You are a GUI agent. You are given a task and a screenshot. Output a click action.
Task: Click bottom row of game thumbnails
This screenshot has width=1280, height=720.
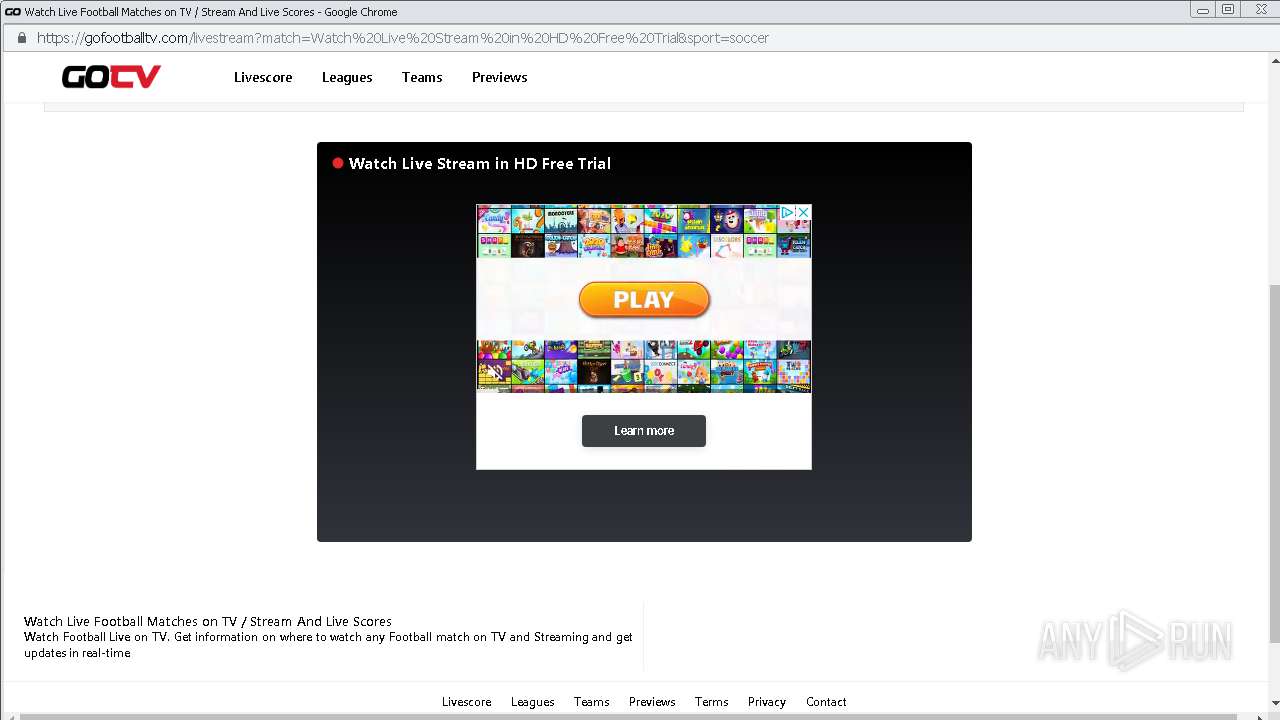point(644,365)
